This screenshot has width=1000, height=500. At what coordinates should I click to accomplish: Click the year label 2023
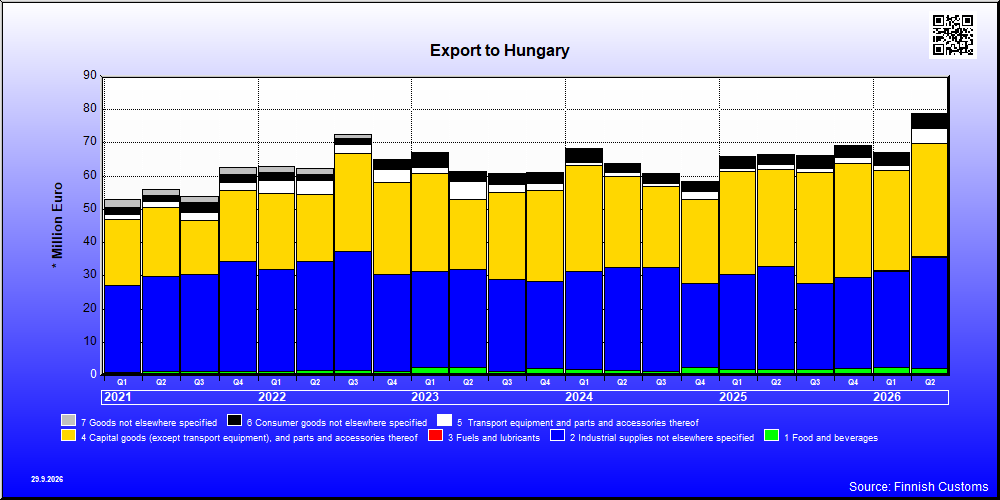coord(425,397)
